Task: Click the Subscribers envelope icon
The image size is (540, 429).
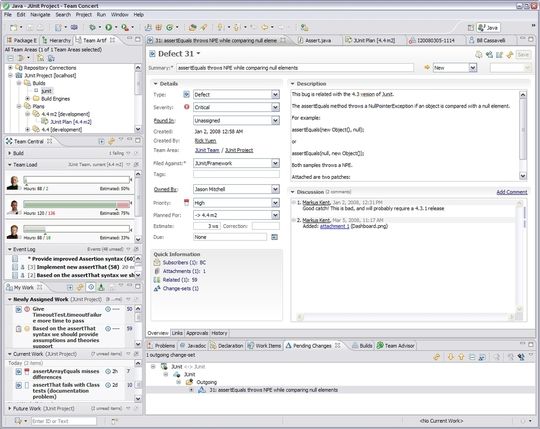Action: pyautogui.click(x=157, y=262)
